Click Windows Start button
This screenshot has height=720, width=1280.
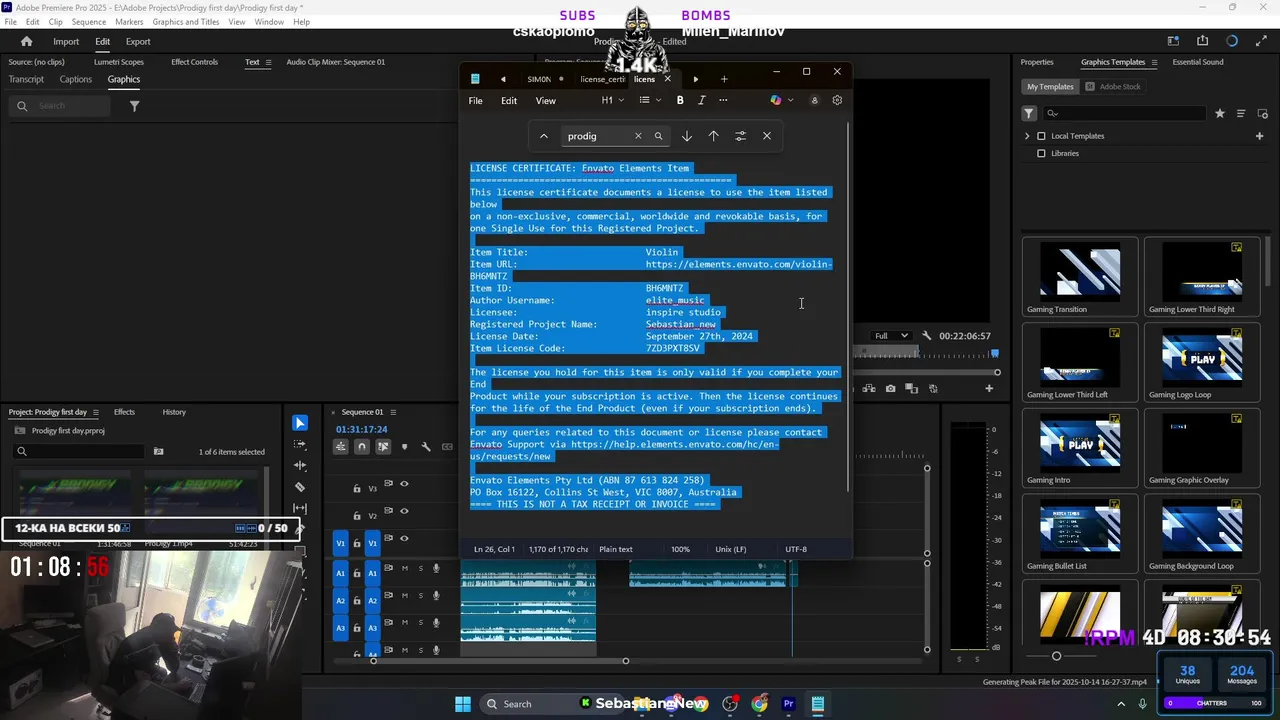tap(463, 704)
